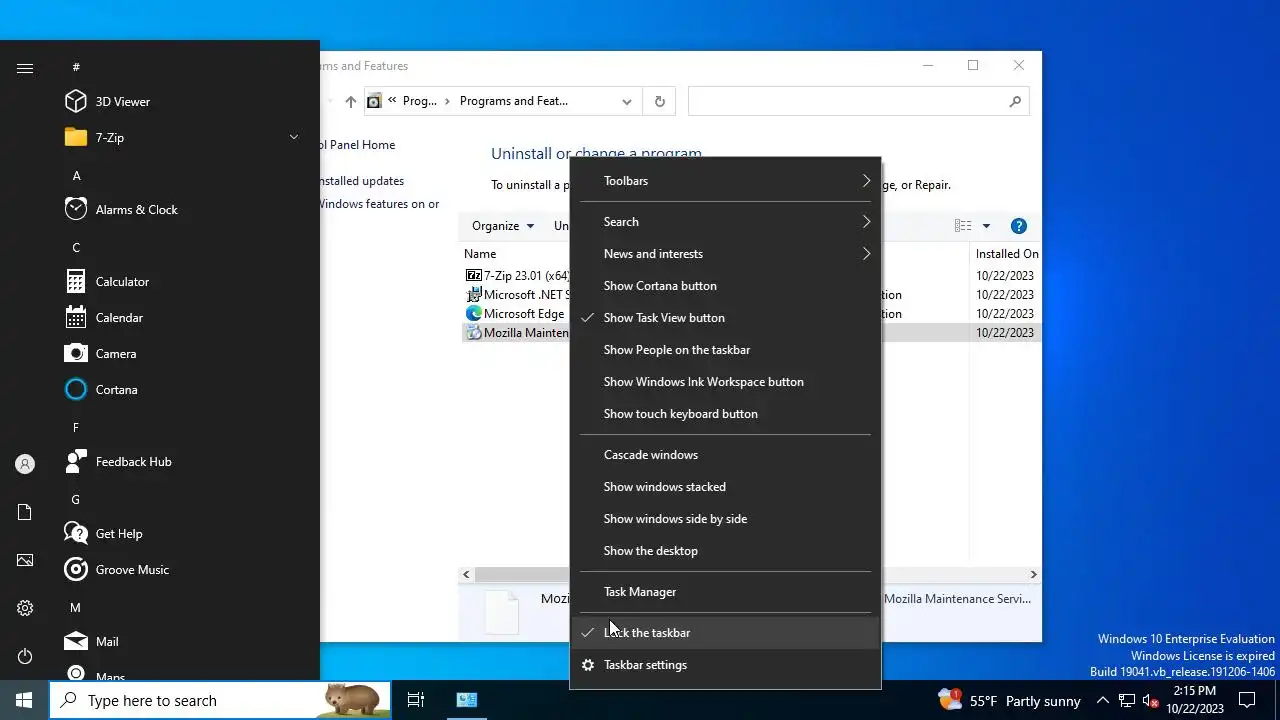Expand the Toolbars submenu

coord(725,180)
